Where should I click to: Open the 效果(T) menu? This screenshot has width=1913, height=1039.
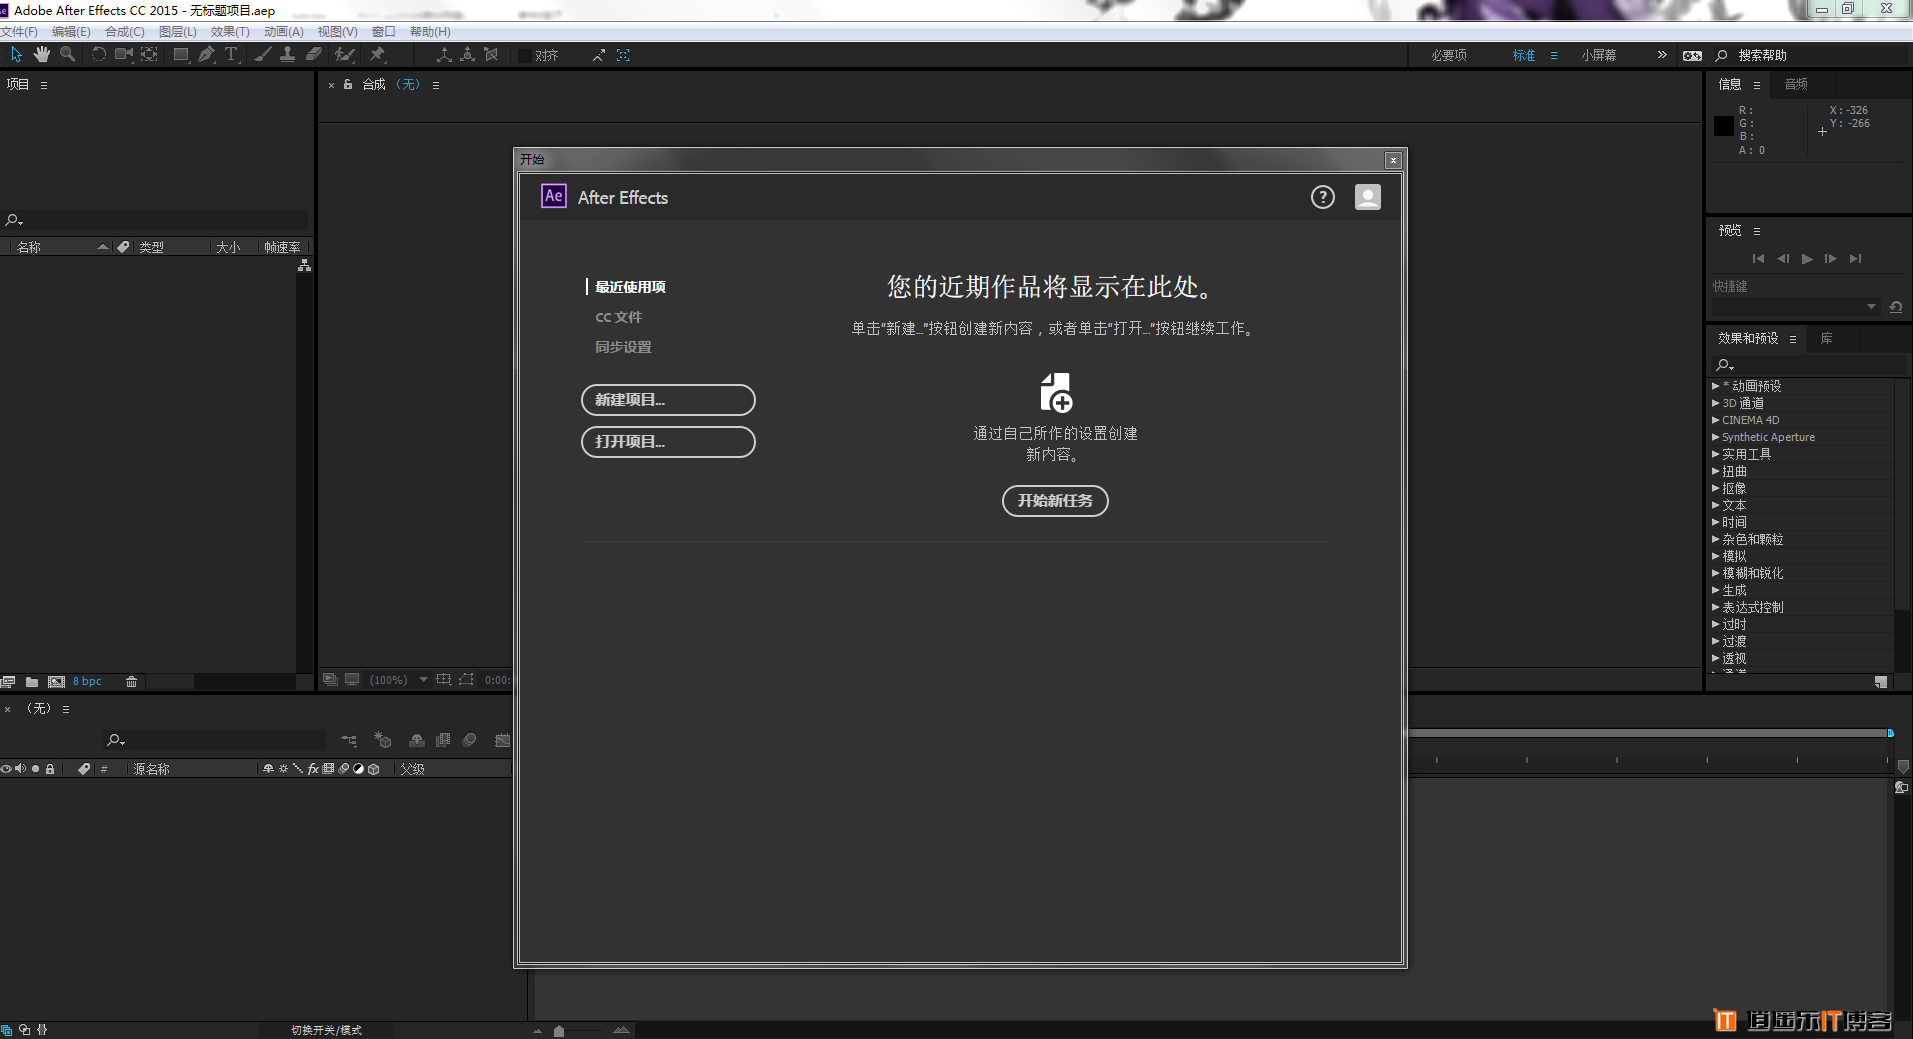coord(230,32)
